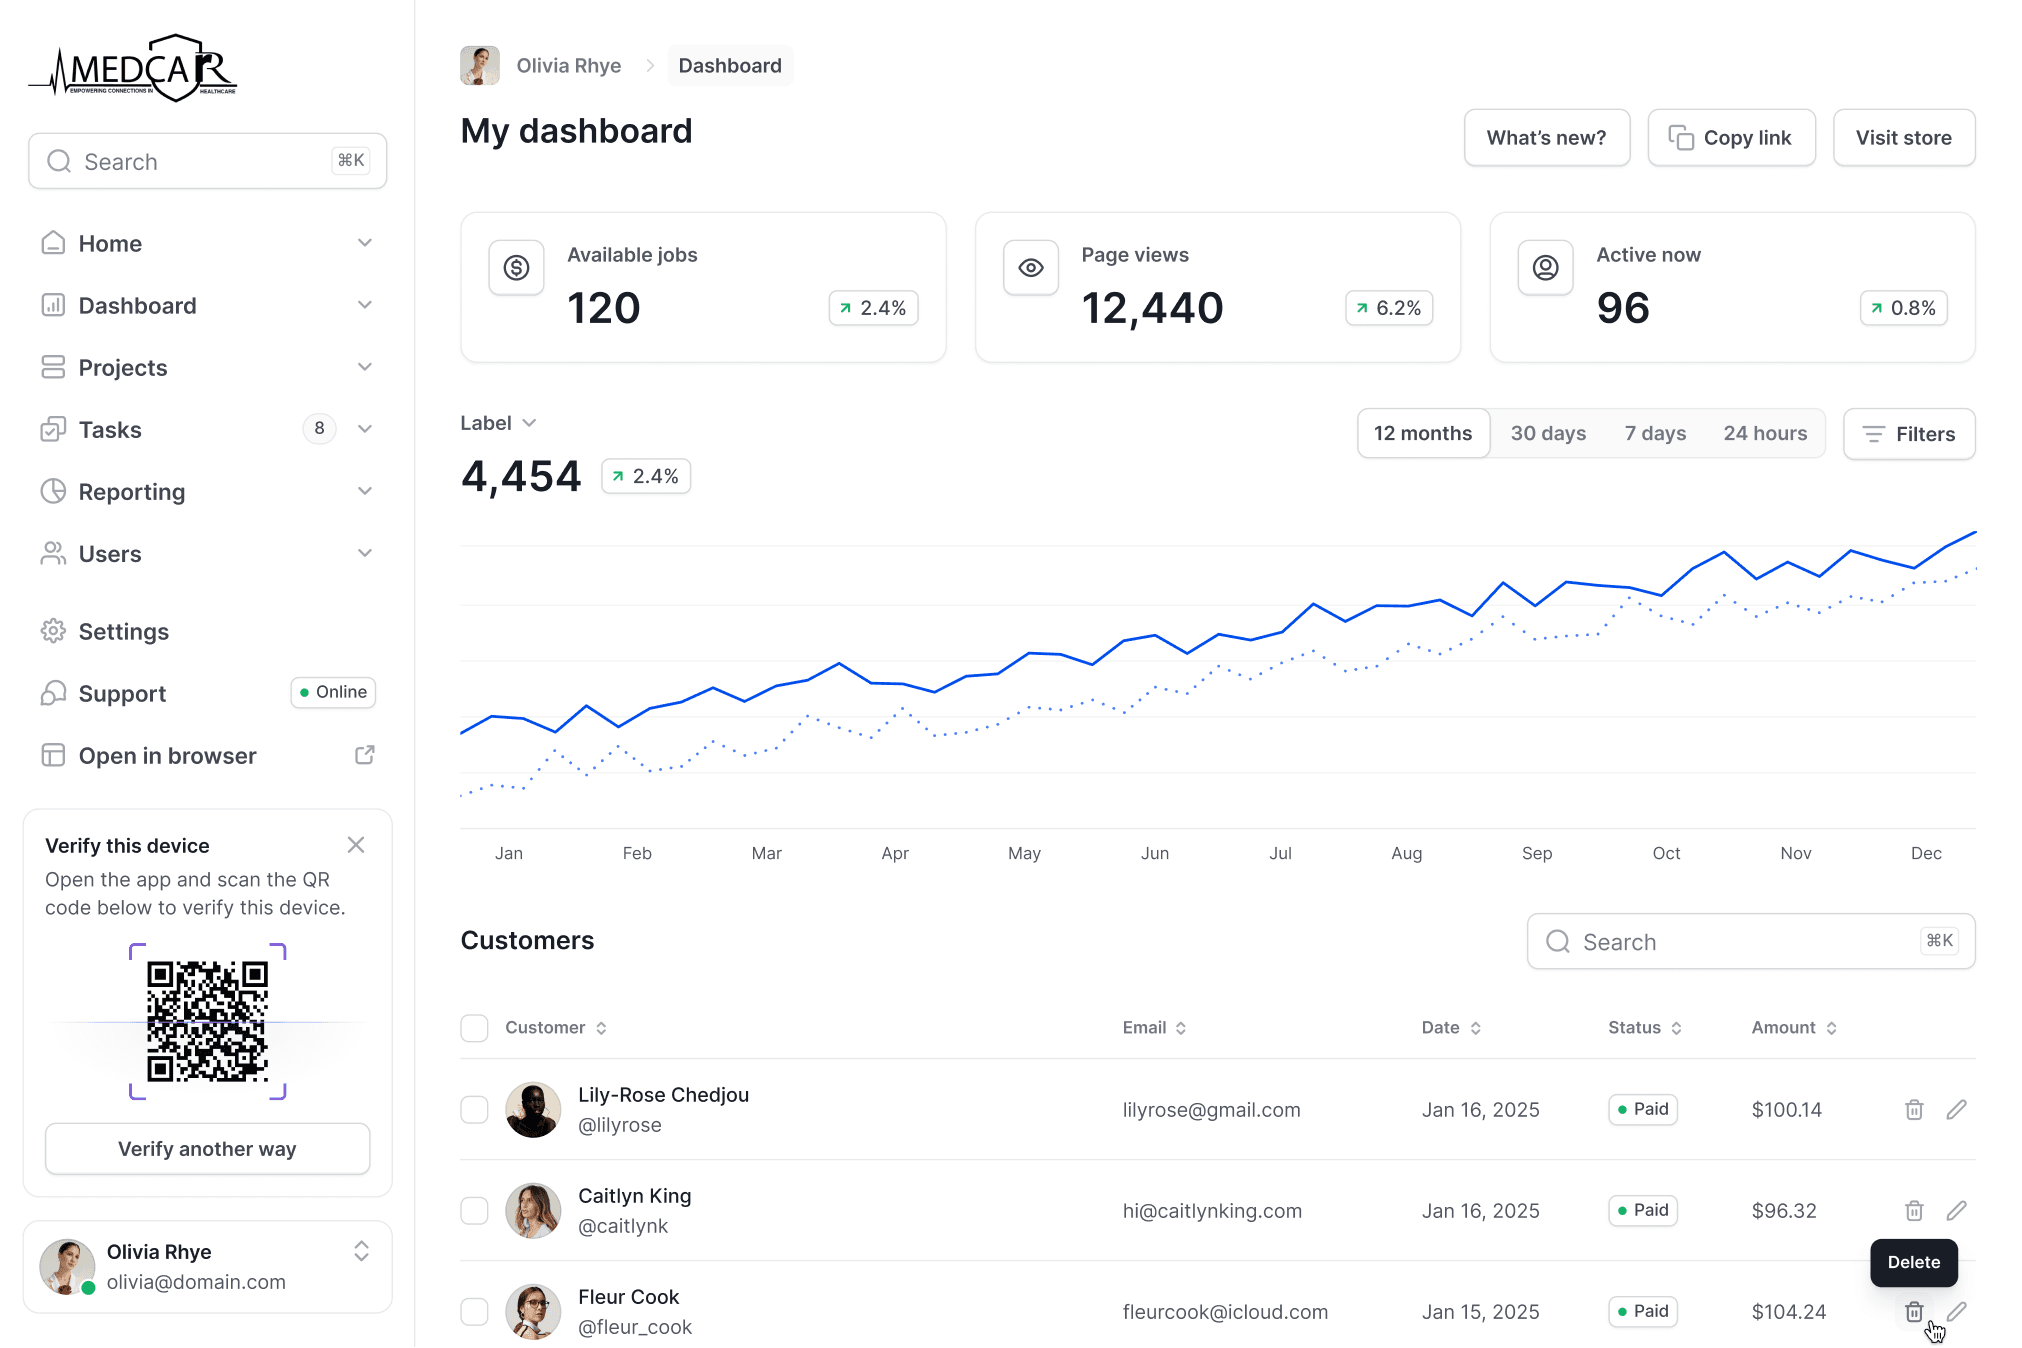The width and height of the screenshot is (2022, 1348).
Task: Click the trash icon in Fleur Cook row
Action: tap(1913, 1311)
